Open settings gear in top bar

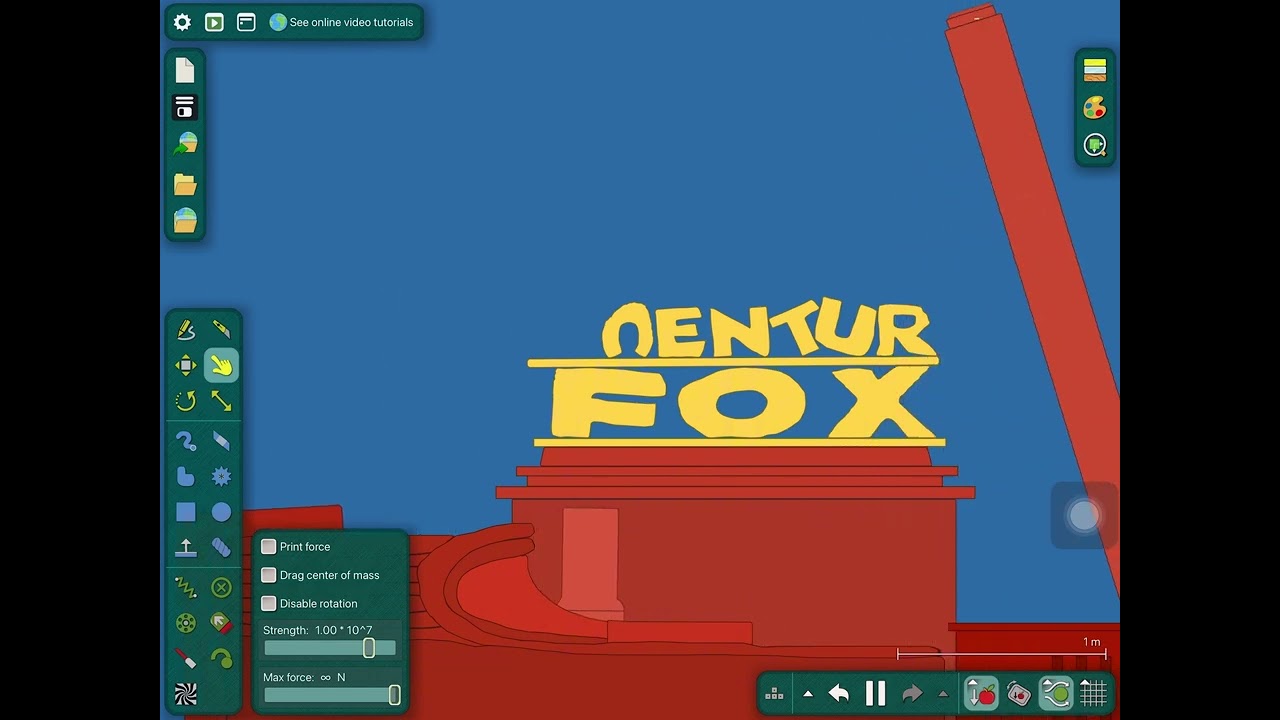182,22
